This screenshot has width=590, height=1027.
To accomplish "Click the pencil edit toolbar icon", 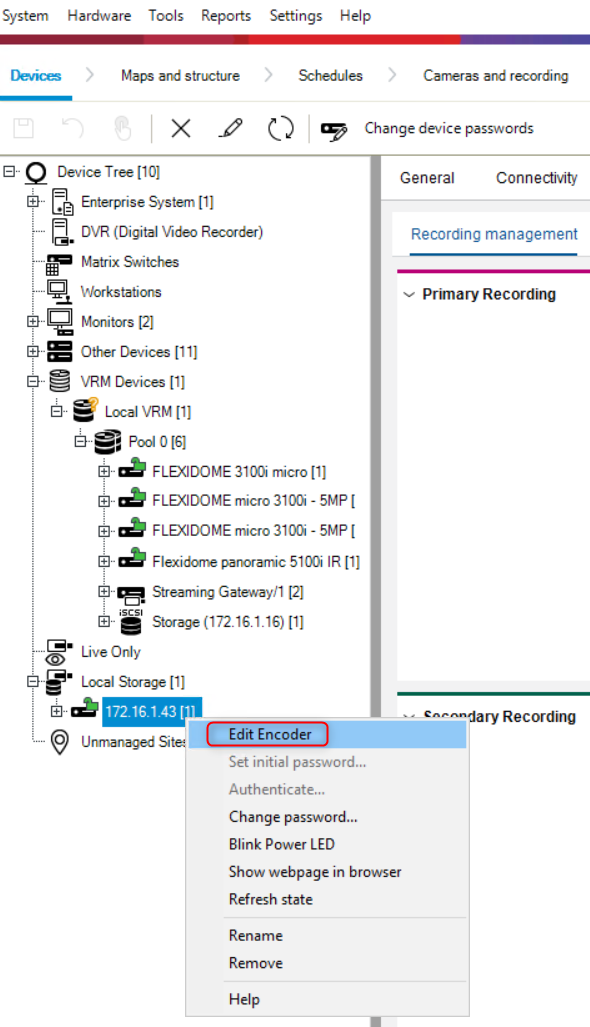I will [x=230, y=128].
